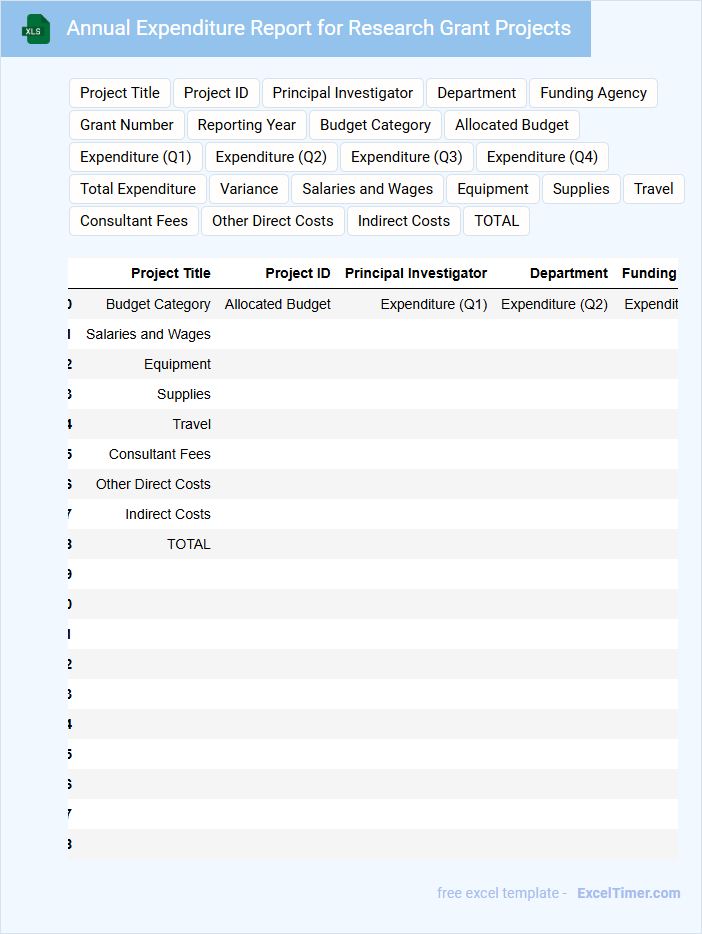Open the ExcelTimer.com link
702x934 pixels.
(629, 893)
